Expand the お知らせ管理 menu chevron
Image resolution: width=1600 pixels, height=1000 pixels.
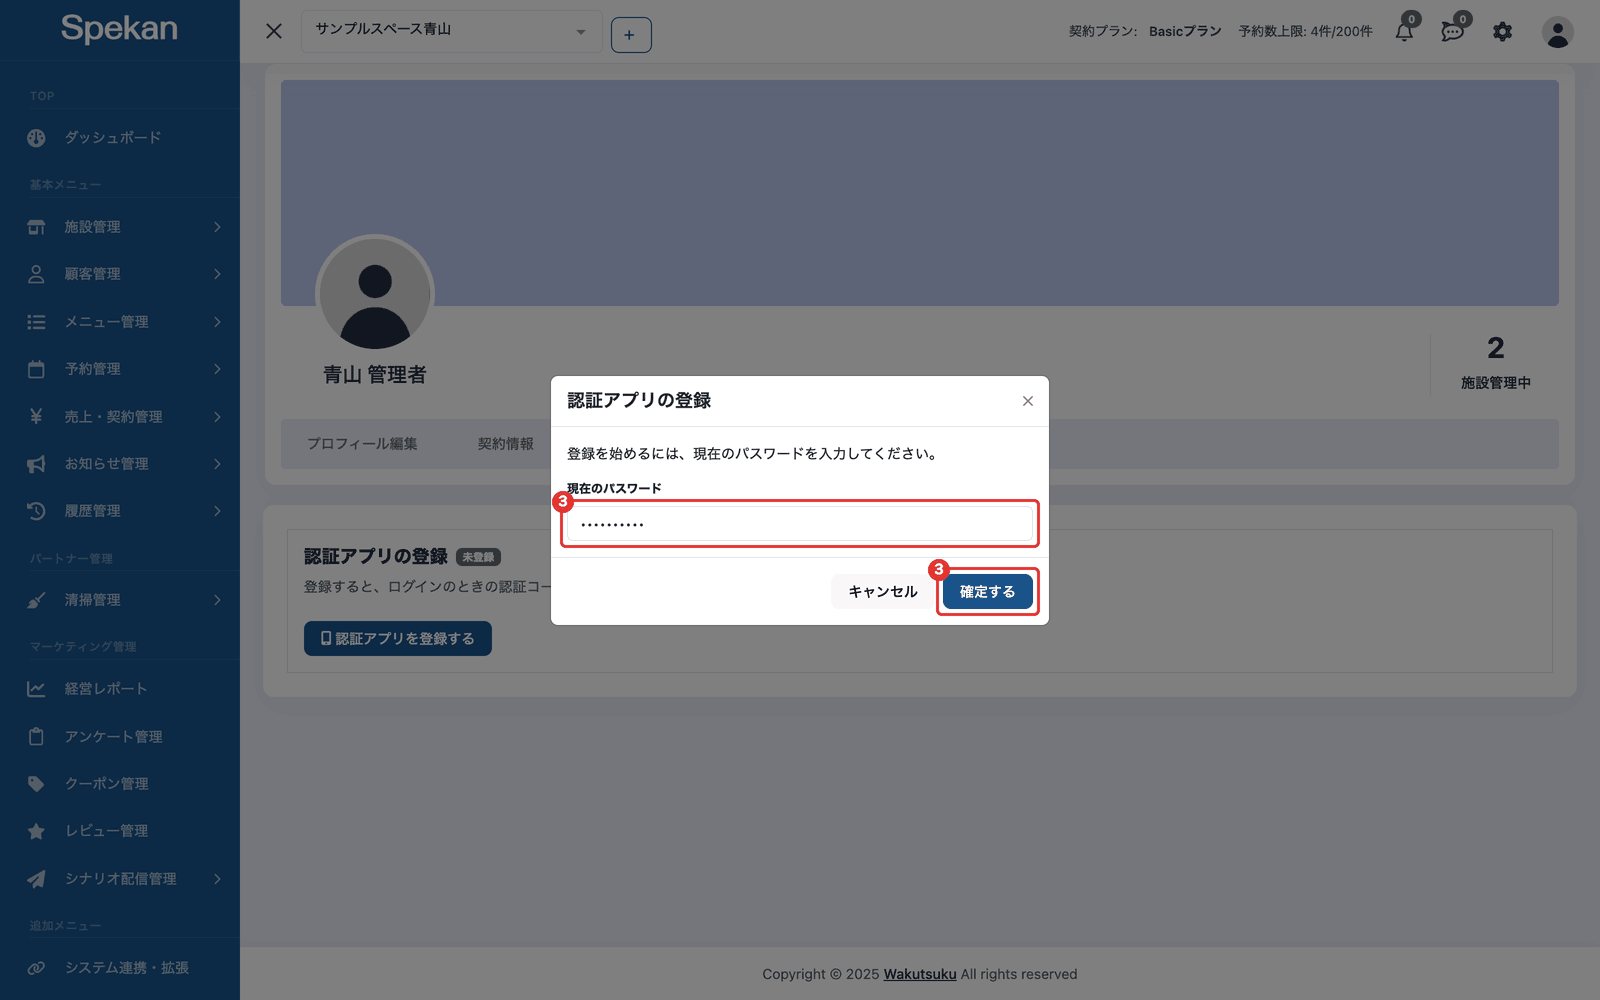point(217,464)
